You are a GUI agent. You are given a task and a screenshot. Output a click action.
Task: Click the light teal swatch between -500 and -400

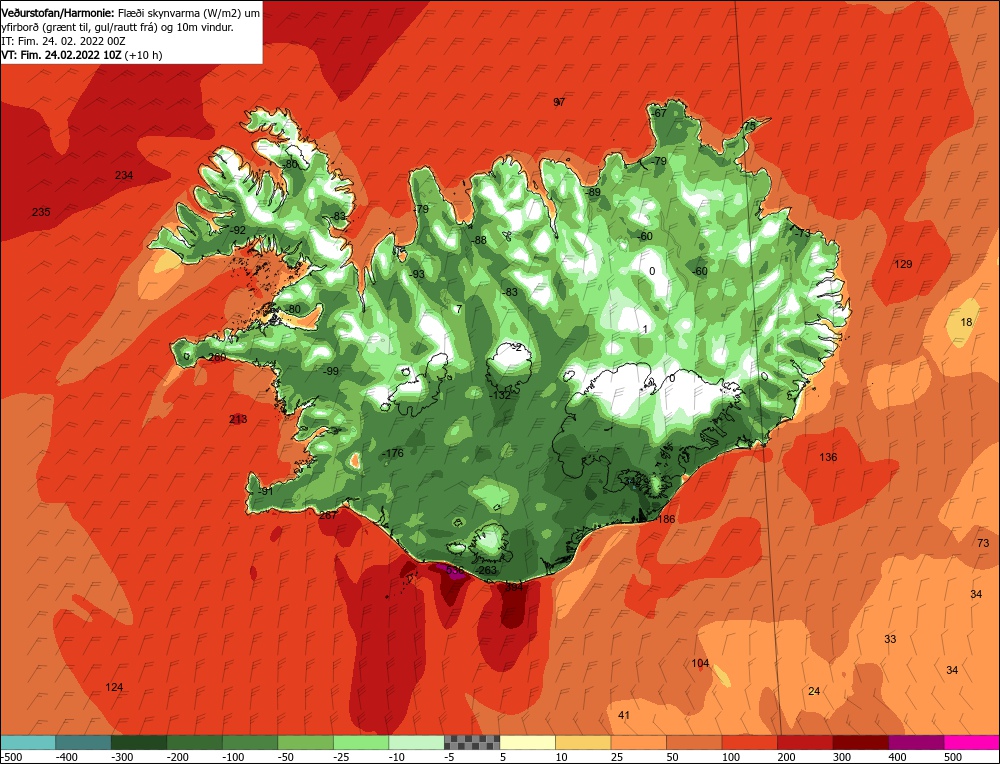[28, 742]
